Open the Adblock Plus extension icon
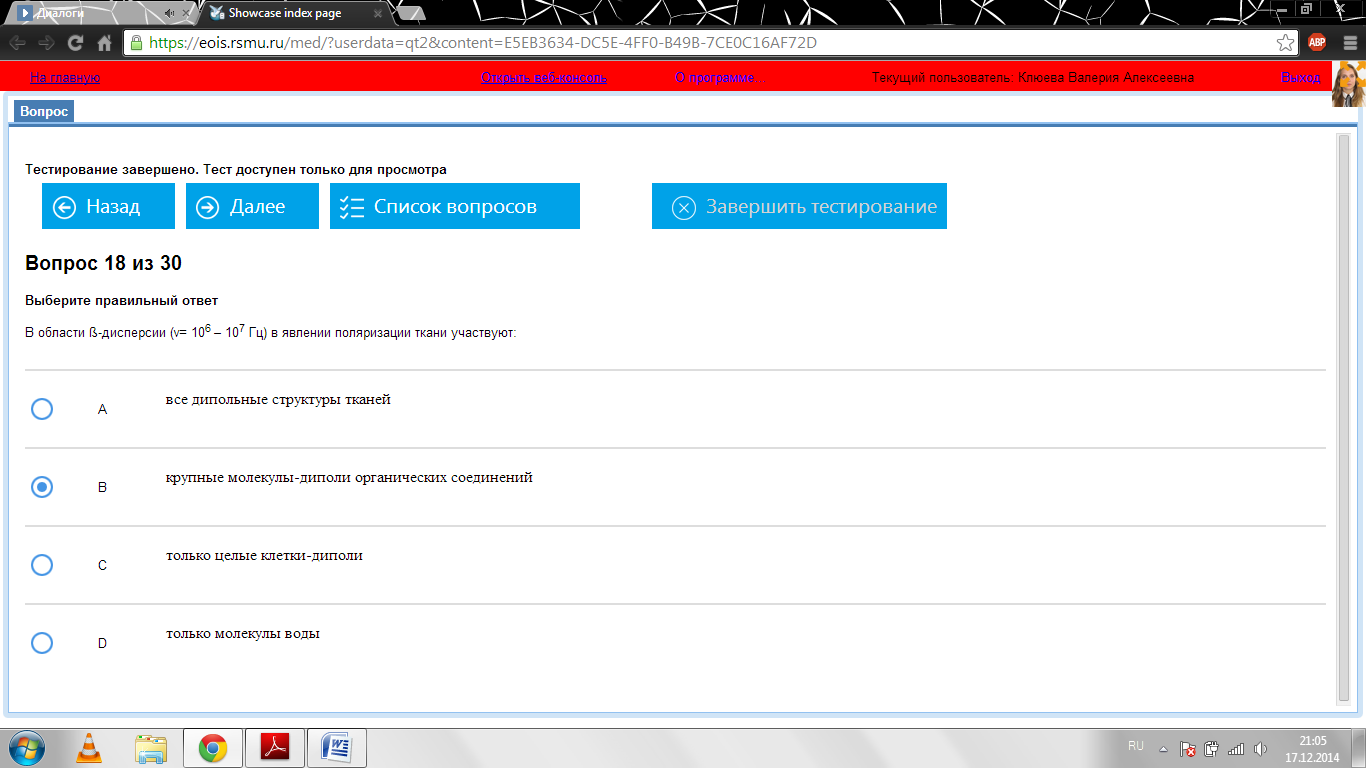Image resolution: width=1366 pixels, height=768 pixels. pyautogui.click(x=1317, y=42)
